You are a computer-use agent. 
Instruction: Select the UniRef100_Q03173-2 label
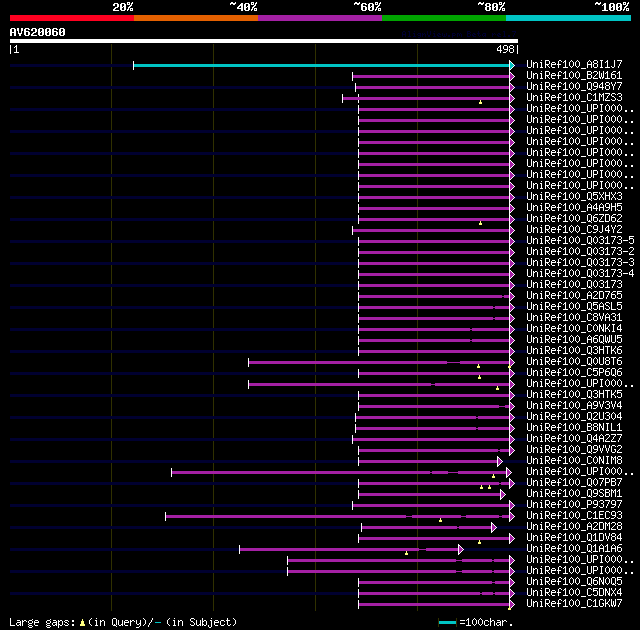pyautogui.click(x=580, y=251)
